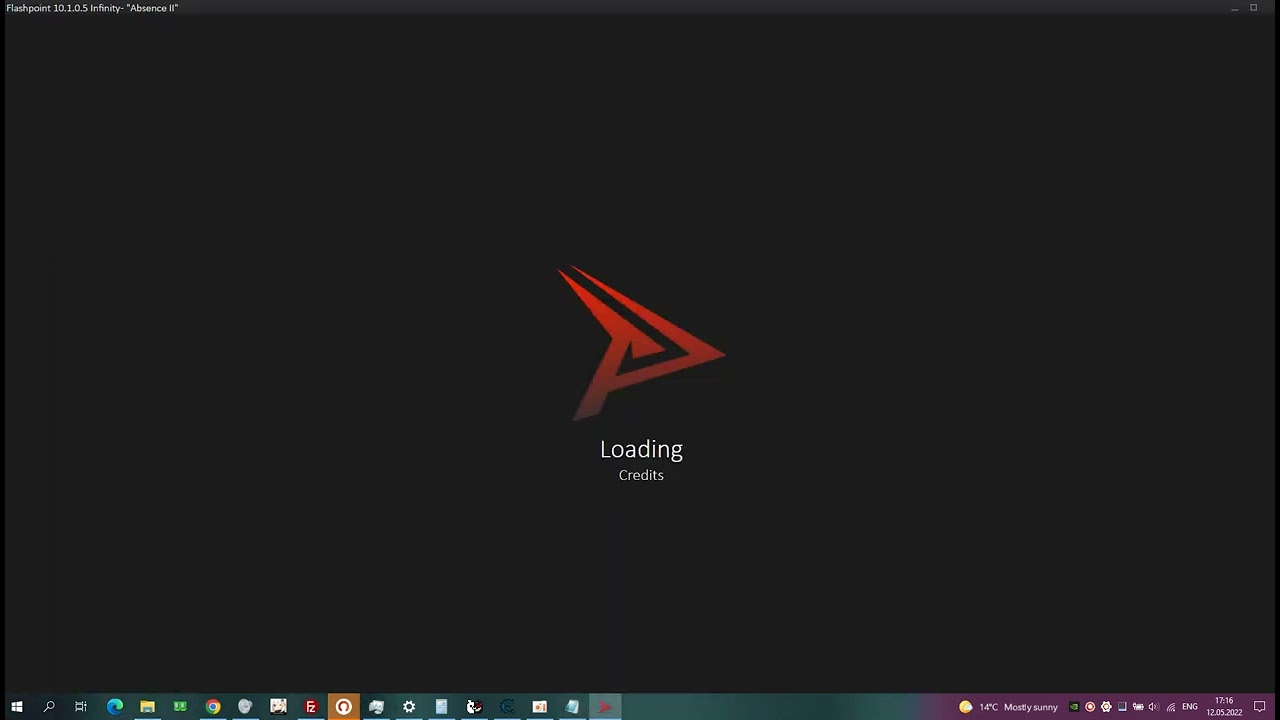Open File Explorer from taskbar
Viewport: 1280px width, 720px height.
[147, 707]
